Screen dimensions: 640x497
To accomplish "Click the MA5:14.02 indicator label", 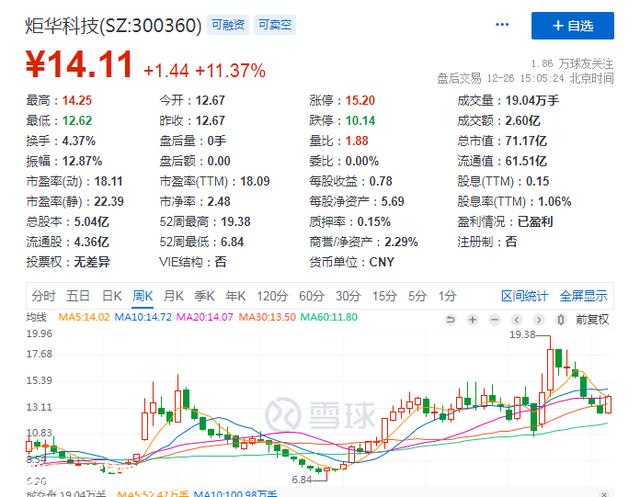I will (84, 317).
